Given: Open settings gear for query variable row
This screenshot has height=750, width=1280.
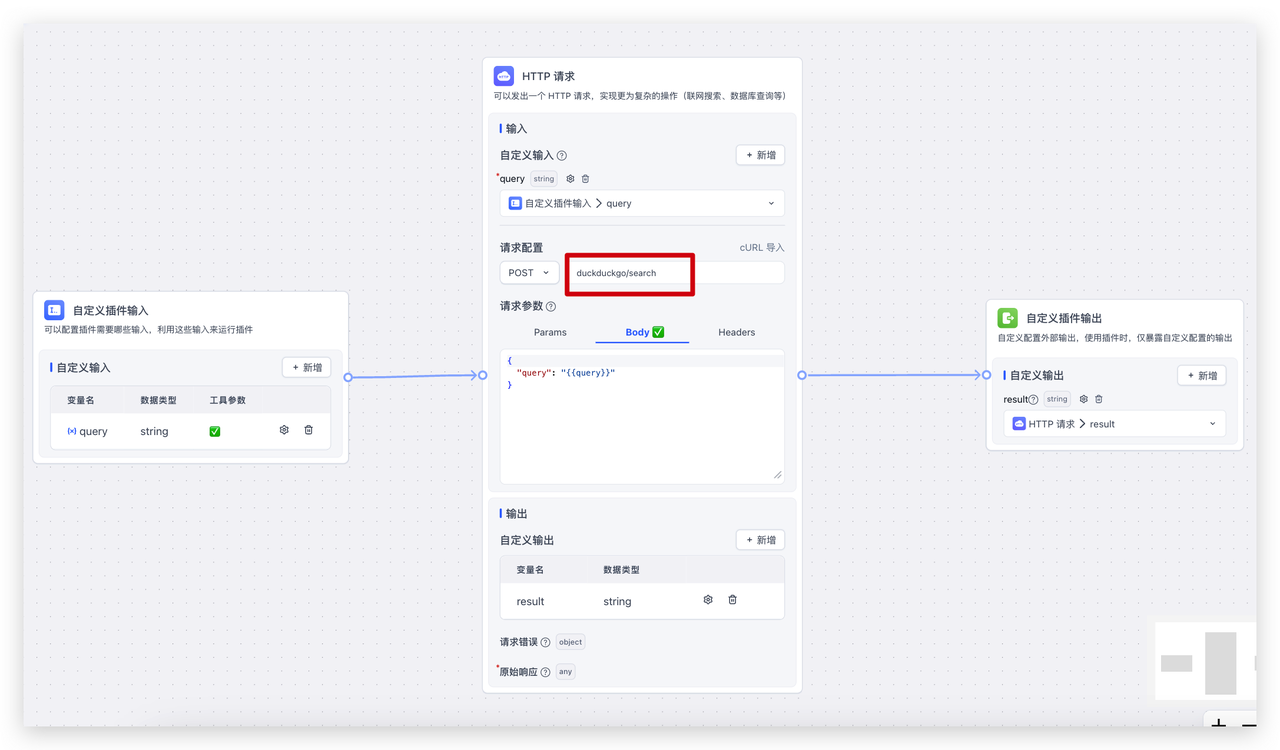Looking at the screenshot, I should coord(284,430).
